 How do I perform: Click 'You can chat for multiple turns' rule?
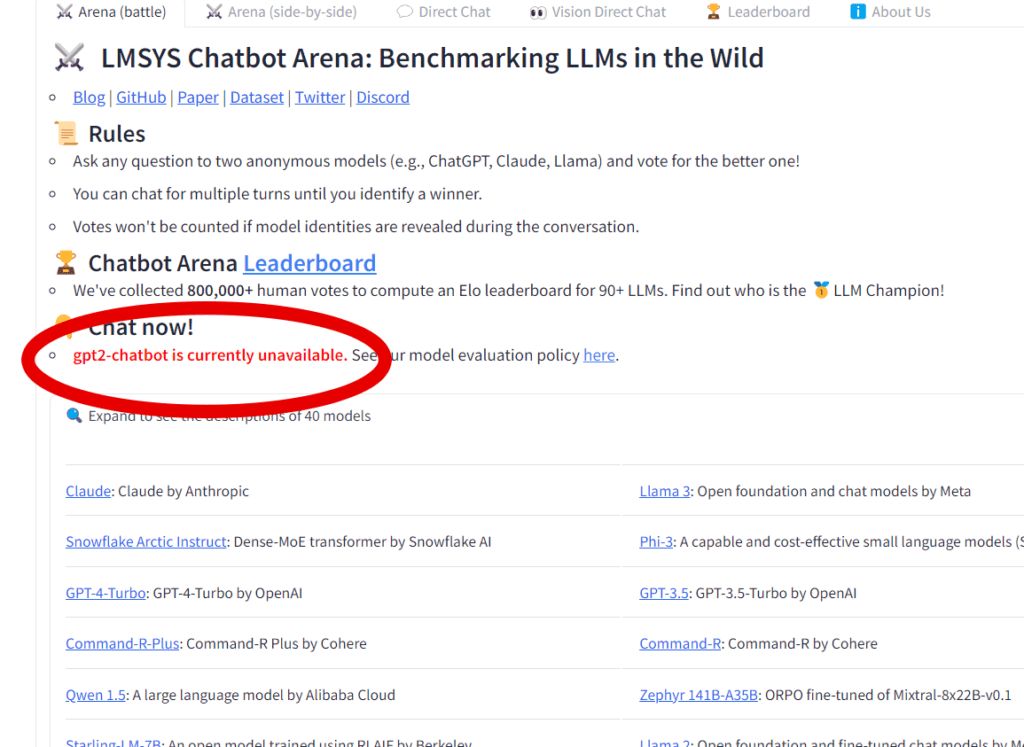pyautogui.click(x=278, y=194)
